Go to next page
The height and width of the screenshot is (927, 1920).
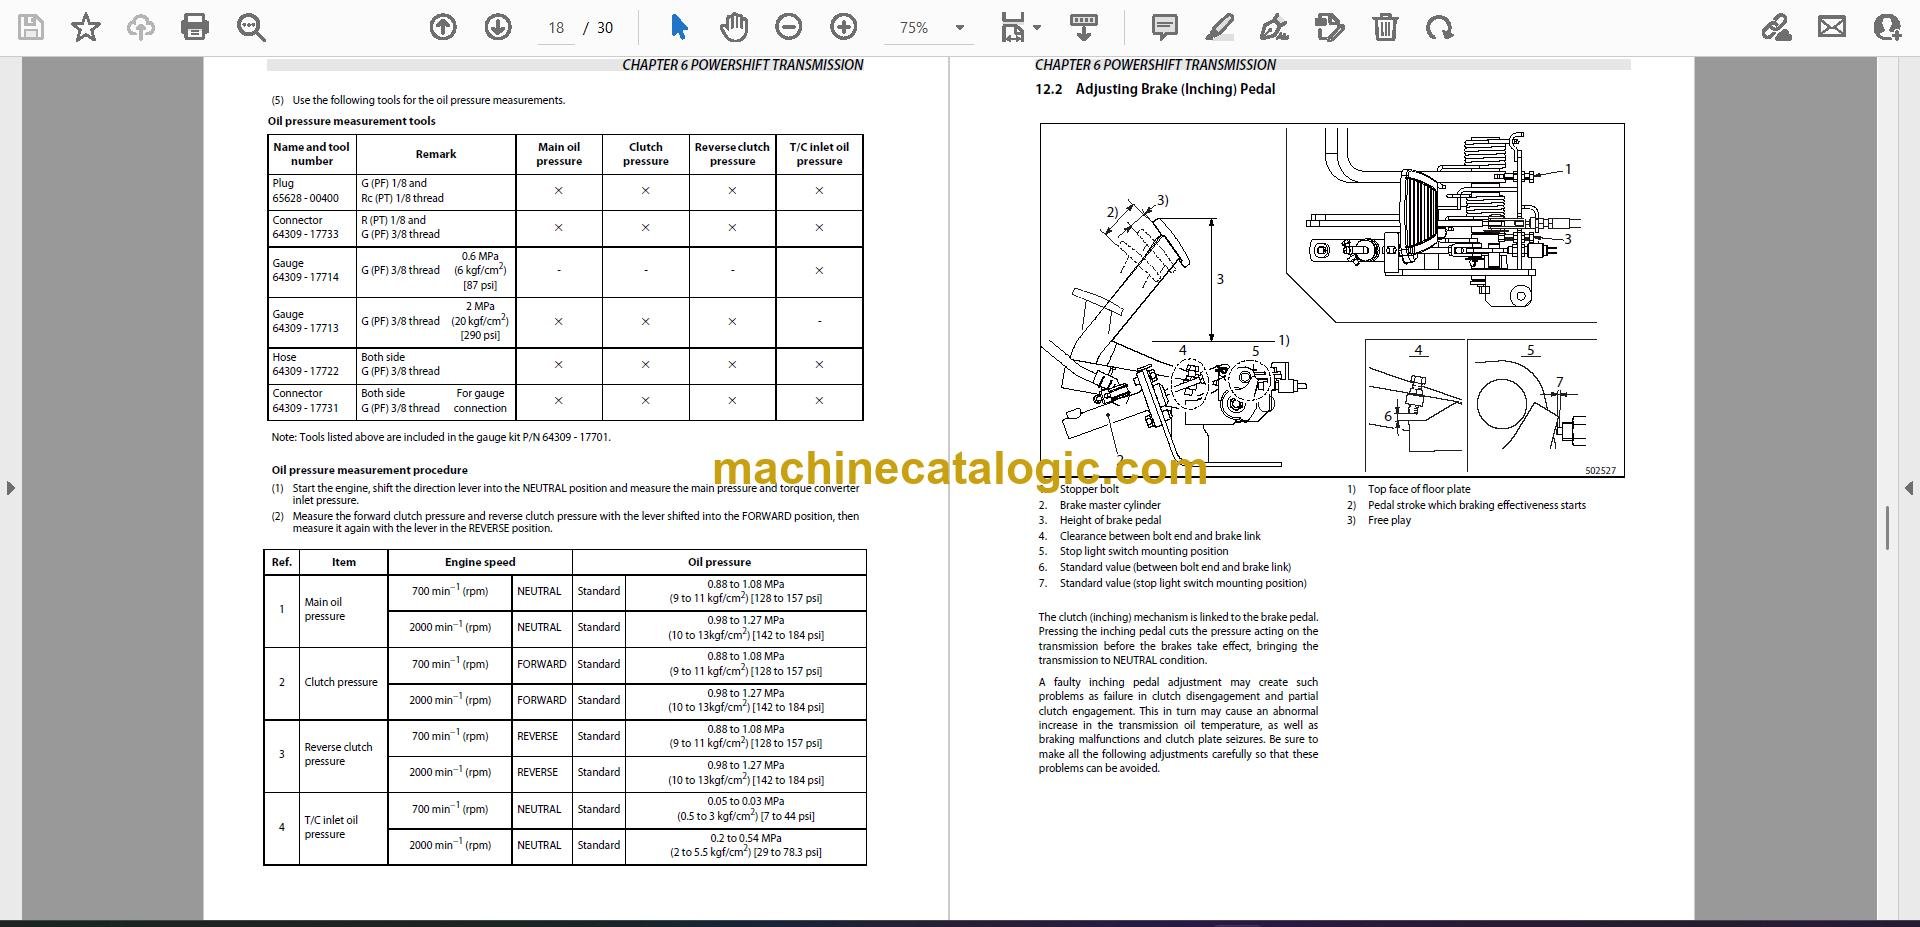point(498,27)
